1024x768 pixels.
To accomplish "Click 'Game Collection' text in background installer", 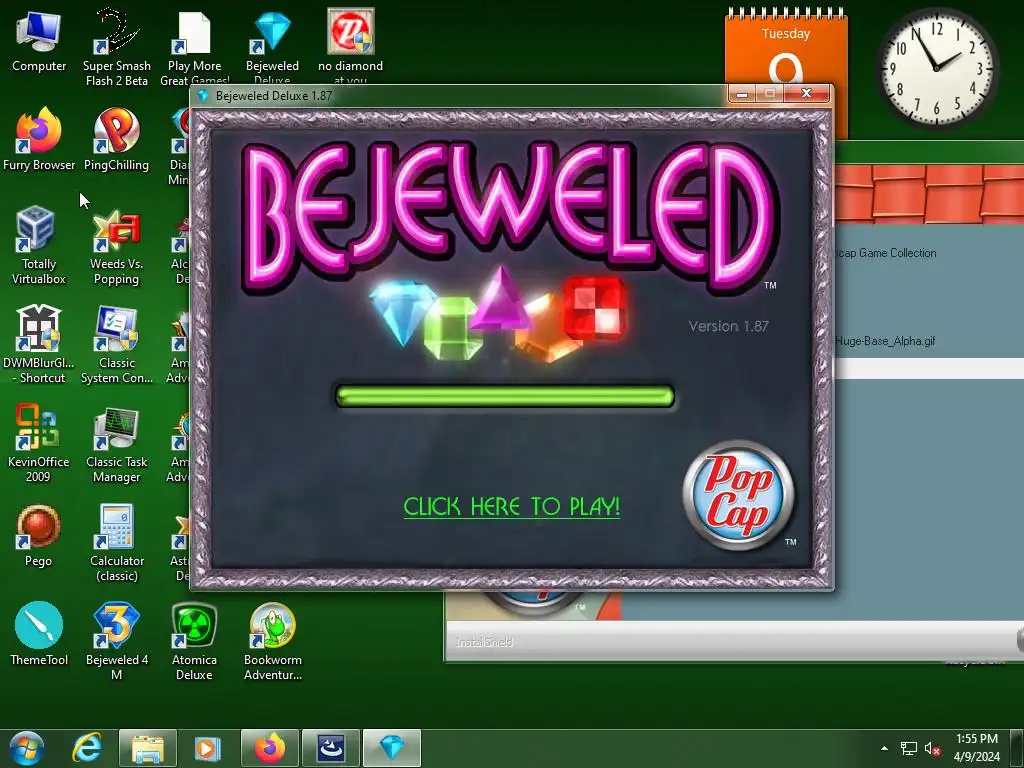I will coord(897,253).
